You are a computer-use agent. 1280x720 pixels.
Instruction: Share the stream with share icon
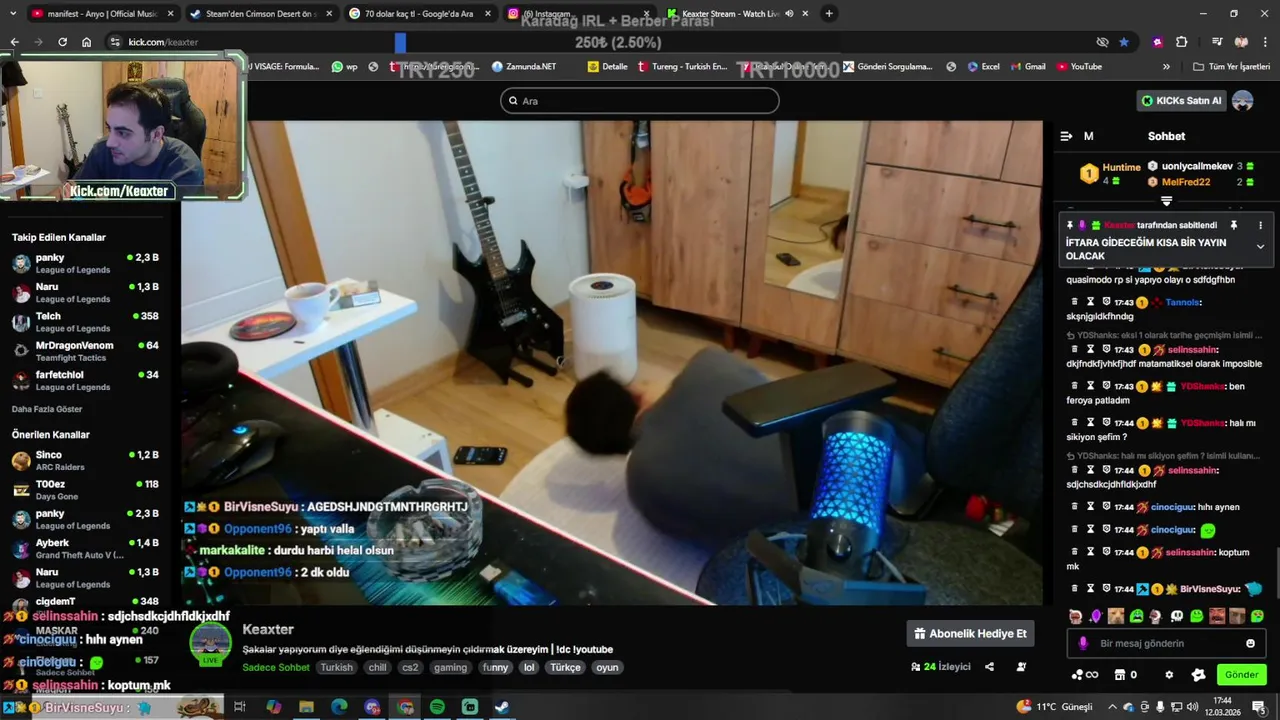pyautogui.click(x=989, y=667)
